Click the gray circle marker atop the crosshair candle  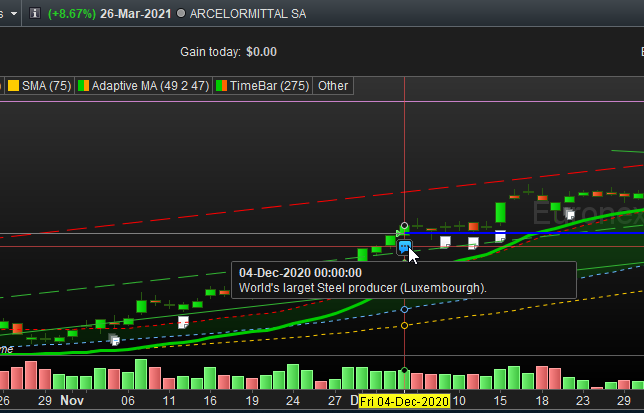click(x=404, y=225)
